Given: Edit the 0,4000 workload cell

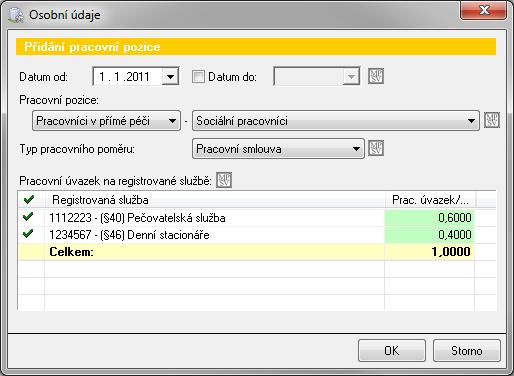Looking at the screenshot, I should coord(429,235).
